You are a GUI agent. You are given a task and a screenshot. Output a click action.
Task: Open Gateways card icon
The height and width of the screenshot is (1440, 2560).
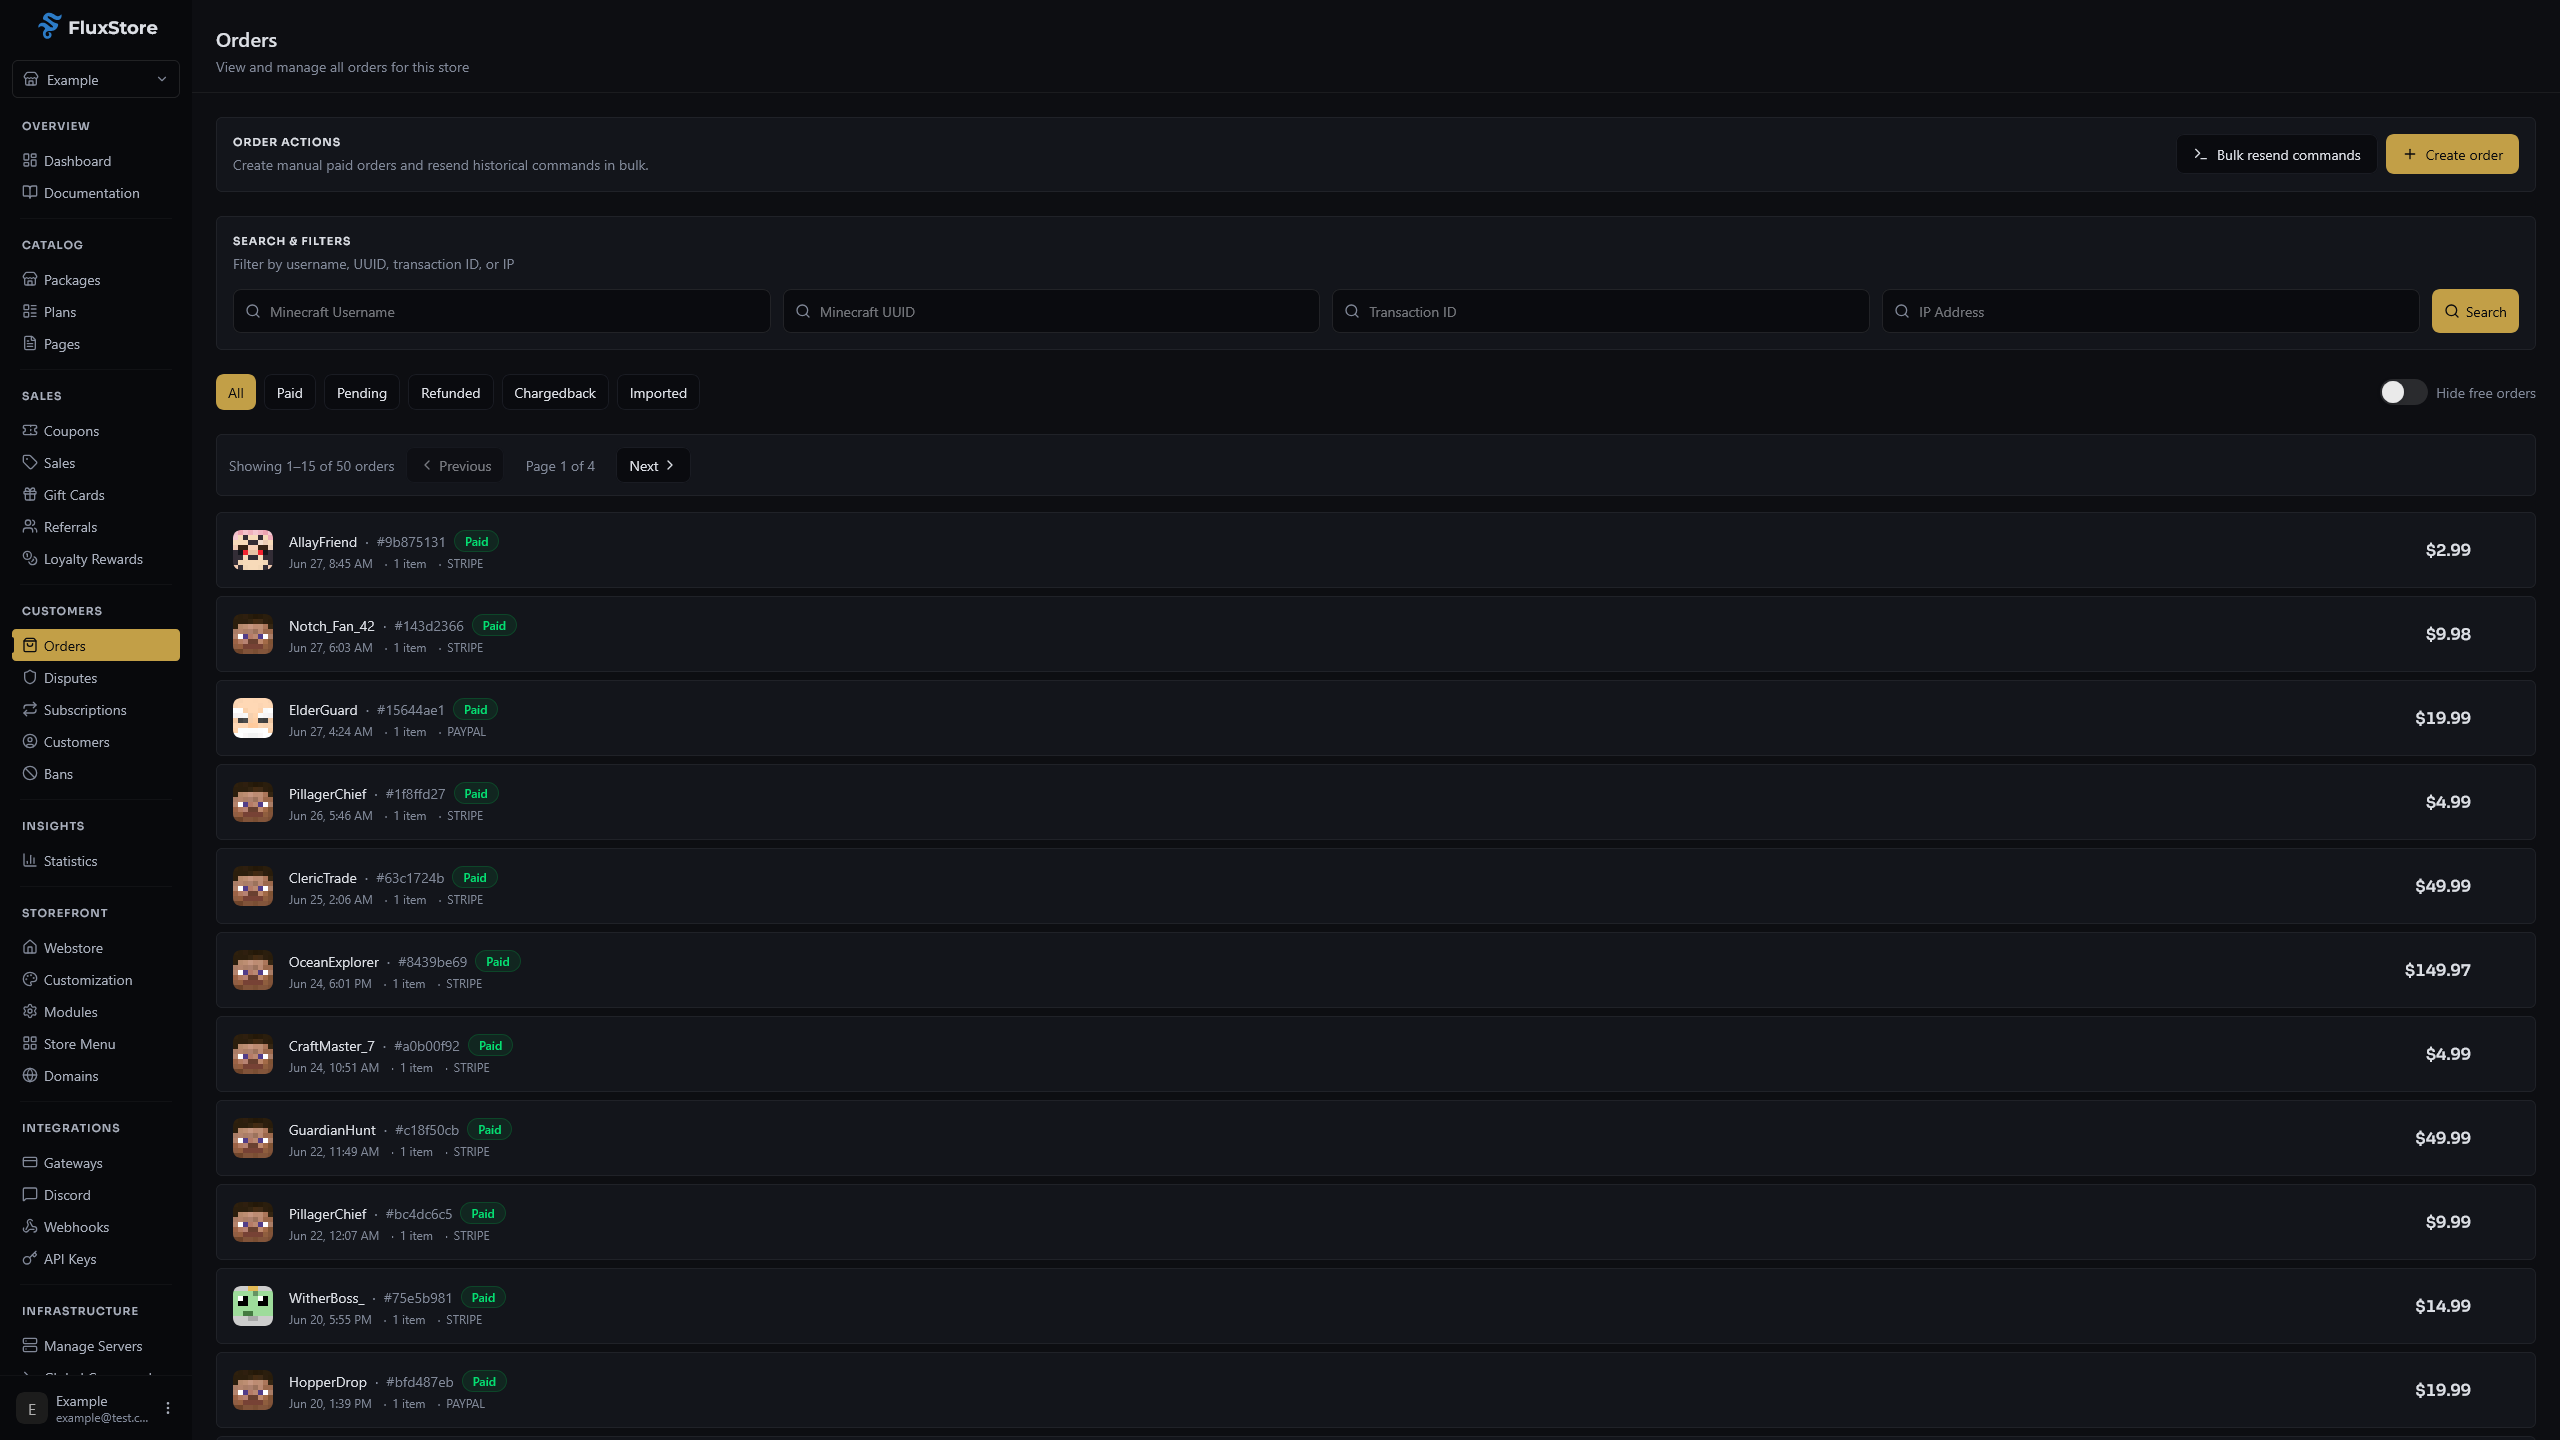click(30, 1162)
